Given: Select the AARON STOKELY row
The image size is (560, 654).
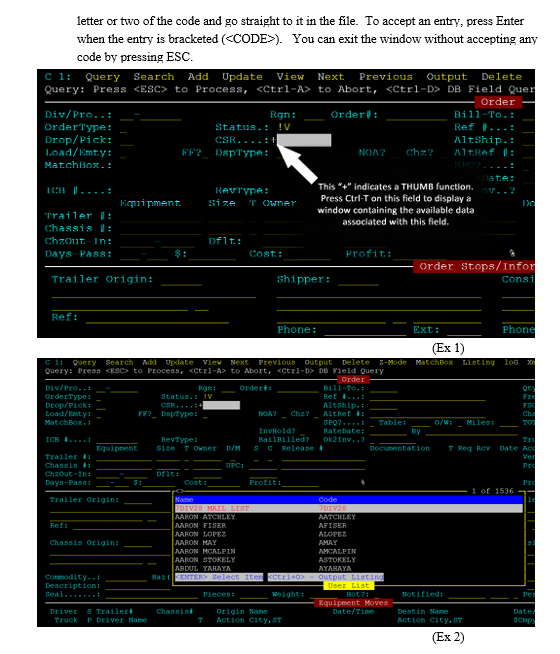Looking at the screenshot, I should point(348,560).
